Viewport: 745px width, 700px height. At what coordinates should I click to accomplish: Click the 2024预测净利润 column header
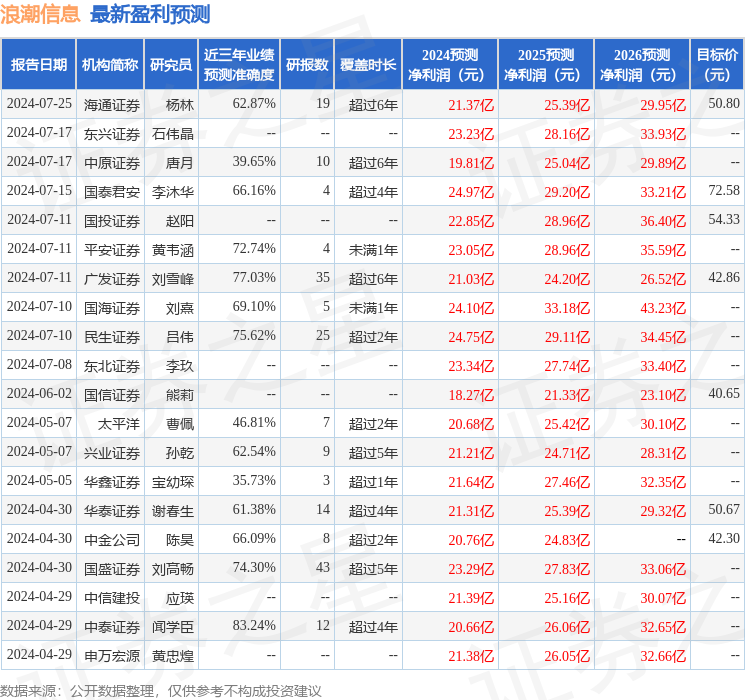coord(450,64)
